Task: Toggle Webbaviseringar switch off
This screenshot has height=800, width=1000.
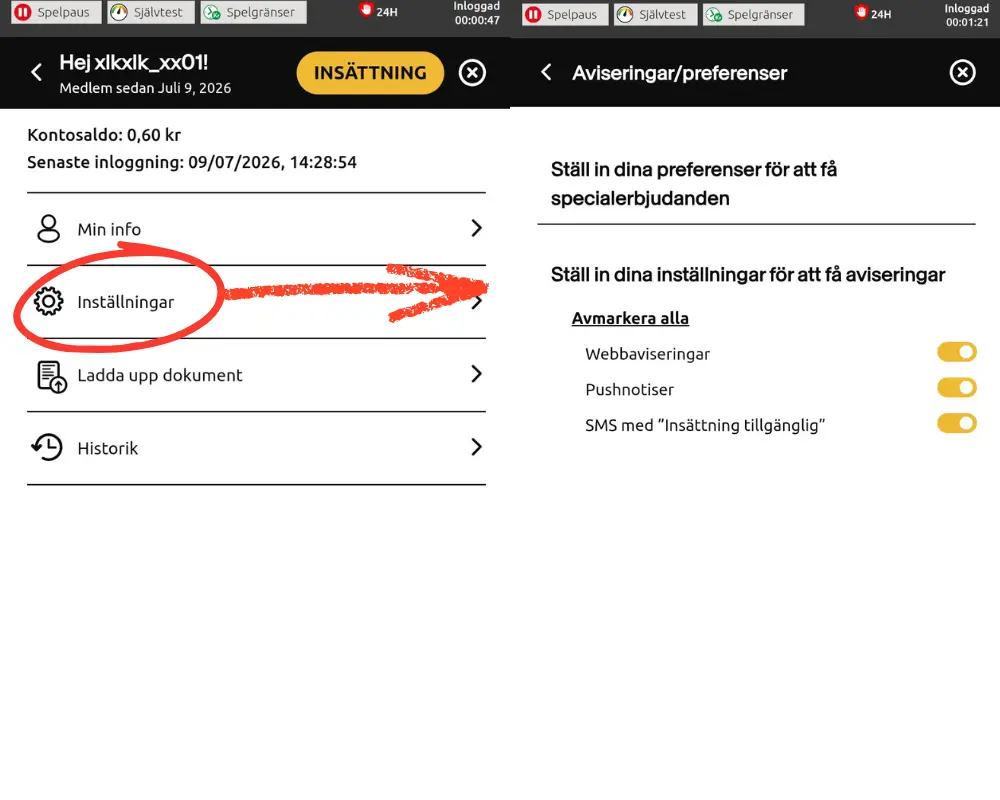Action: (957, 352)
